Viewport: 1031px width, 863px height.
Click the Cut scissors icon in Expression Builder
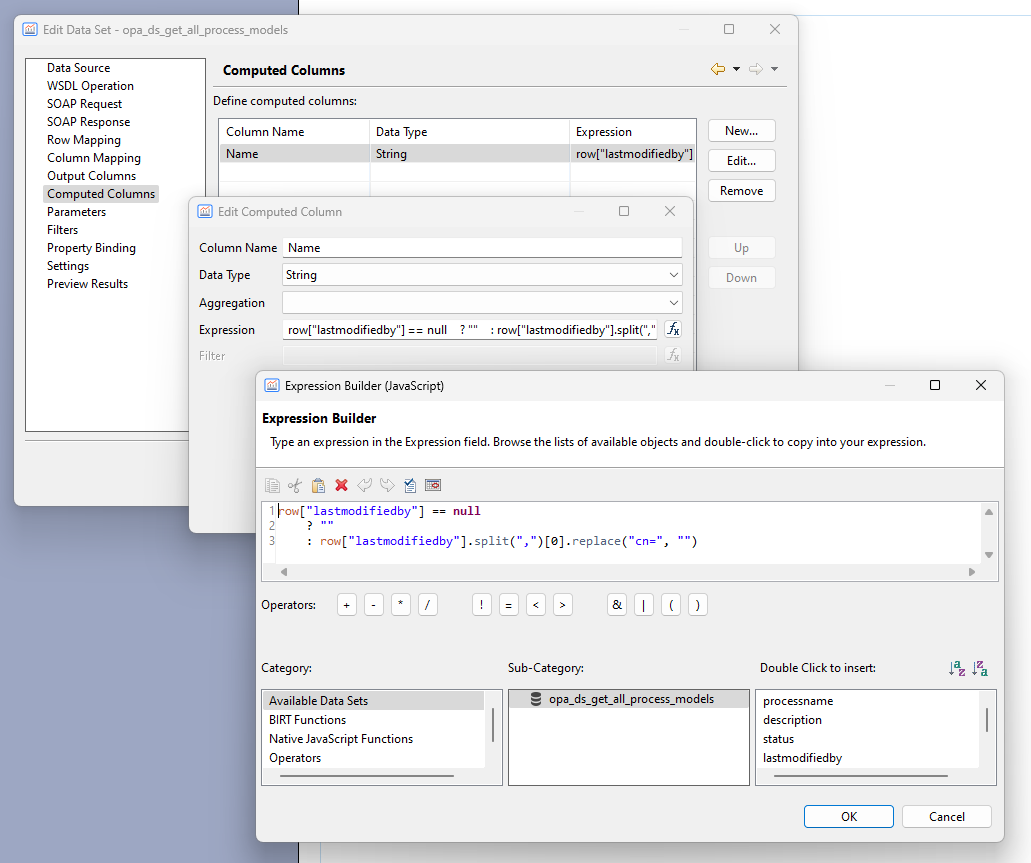pyautogui.click(x=295, y=485)
